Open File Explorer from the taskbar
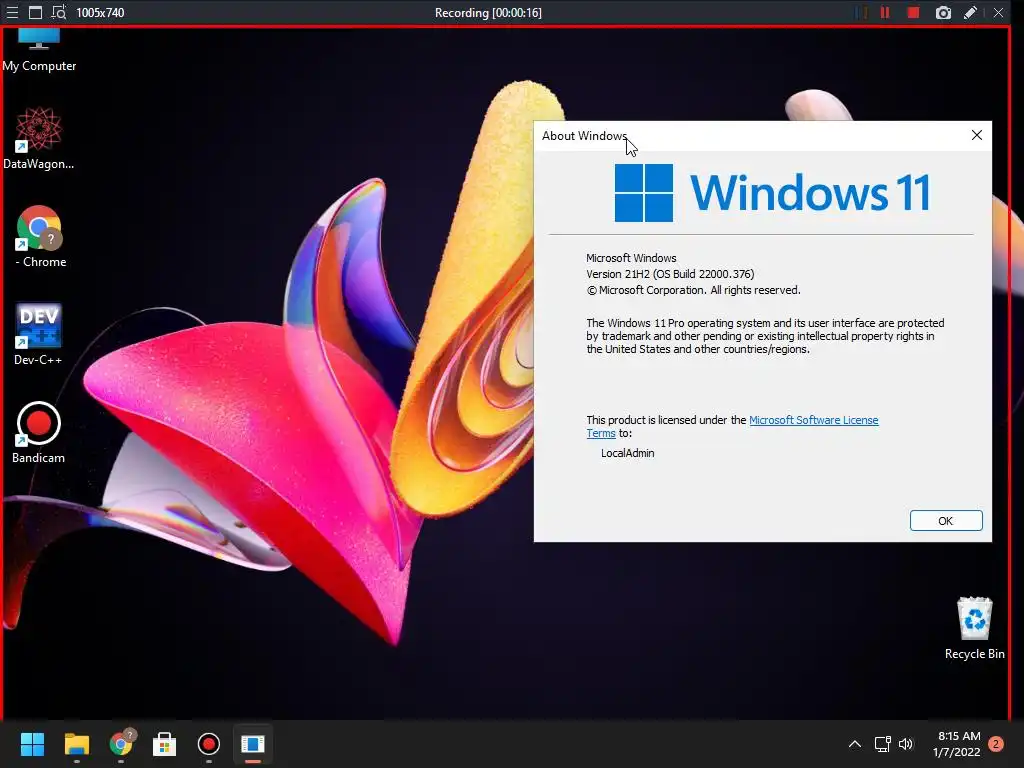This screenshot has width=1024, height=768. tap(76, 744)
